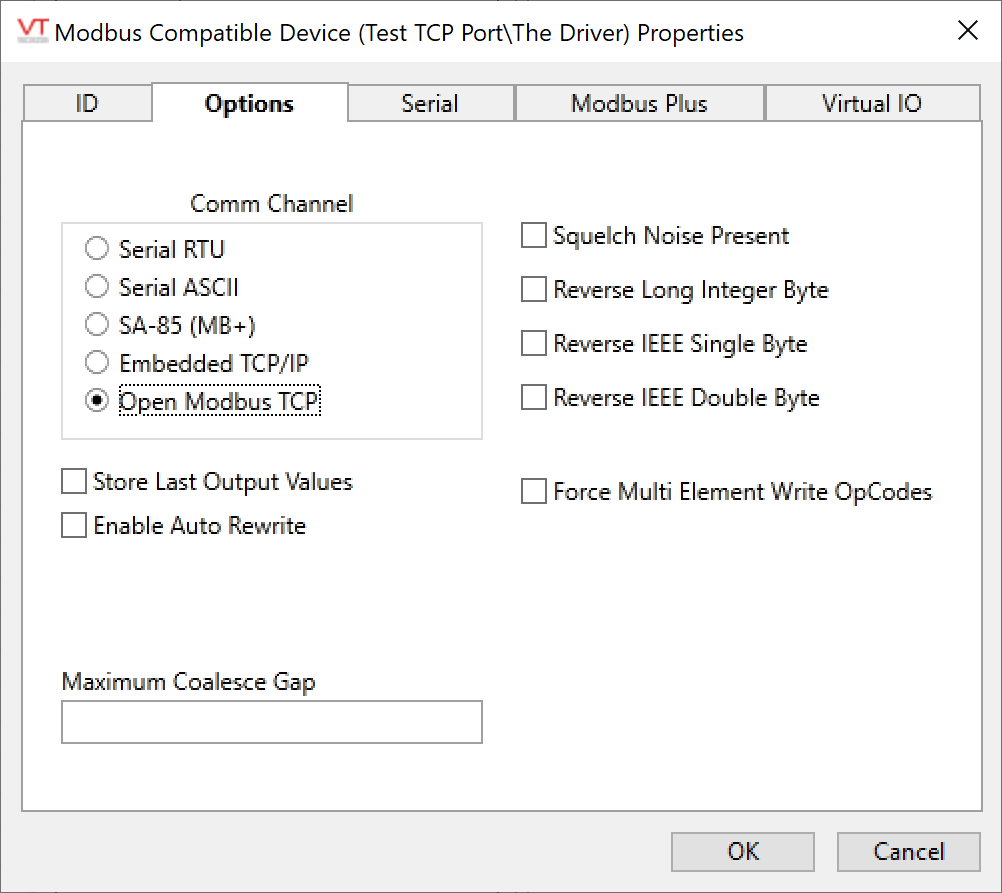Screen dimensions: 1002x893
Task: Switch to the ID tab
Action: coord(87,104)
